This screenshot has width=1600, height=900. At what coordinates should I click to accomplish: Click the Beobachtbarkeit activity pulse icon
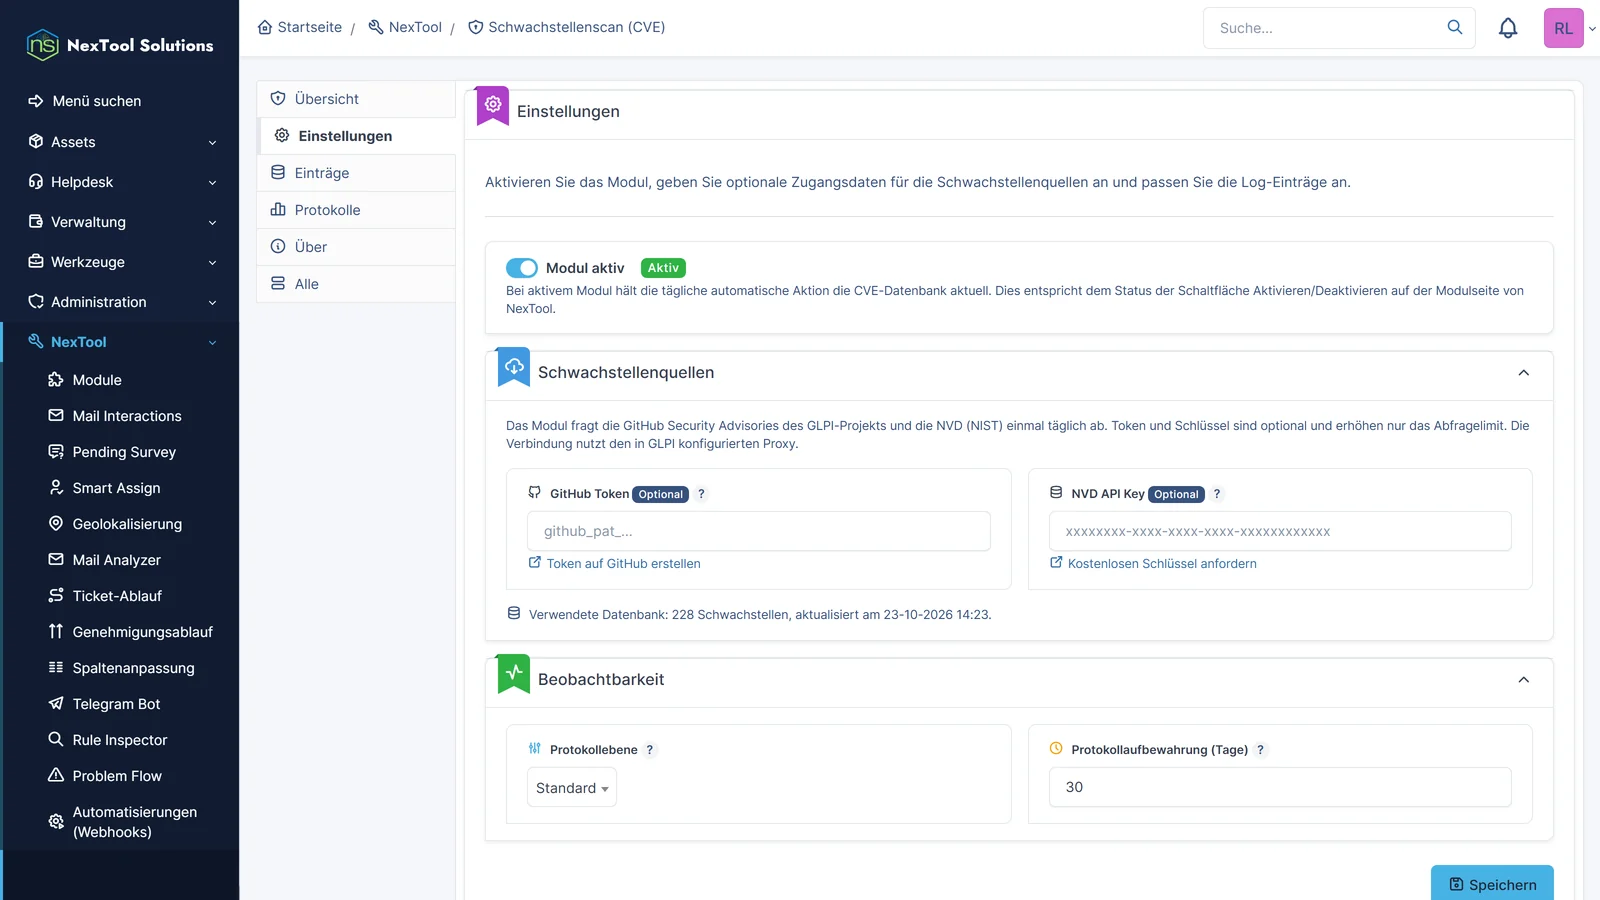(514, 673)
